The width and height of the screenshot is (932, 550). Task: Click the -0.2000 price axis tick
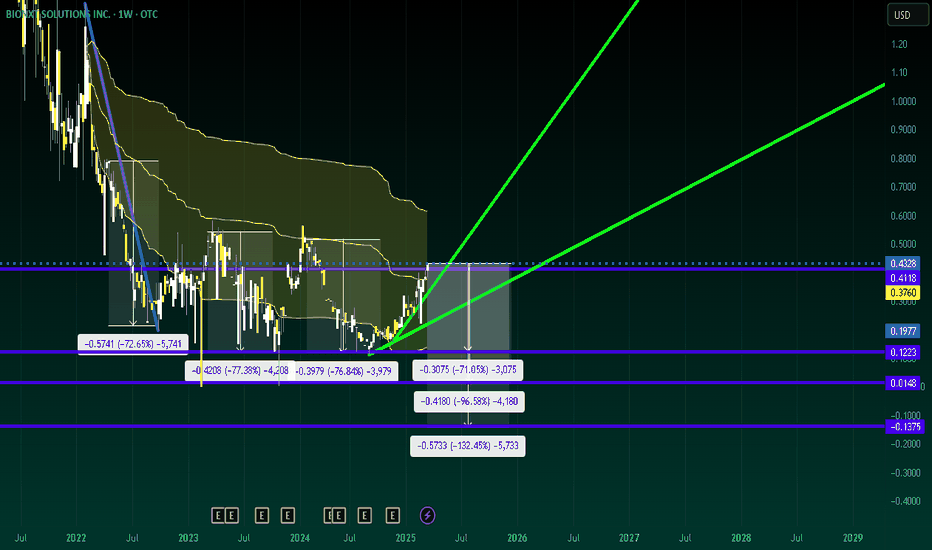(905, 444)
